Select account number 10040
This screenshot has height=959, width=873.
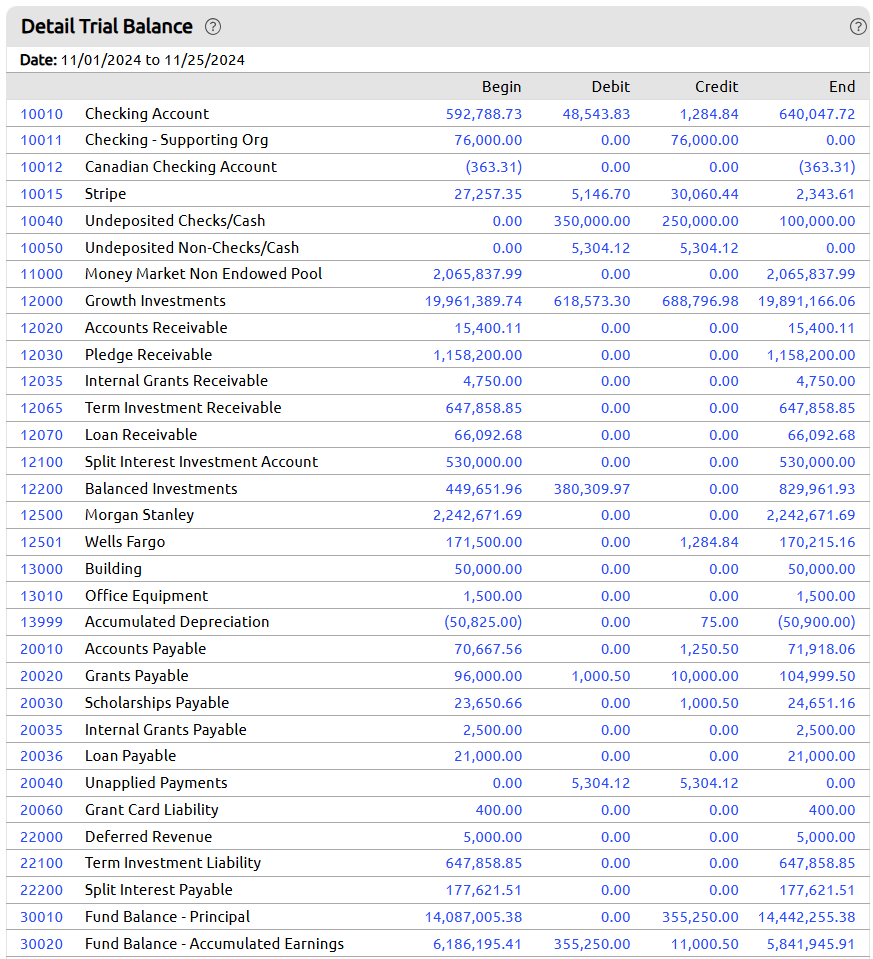pyautogui.click(x=42, y=221)
